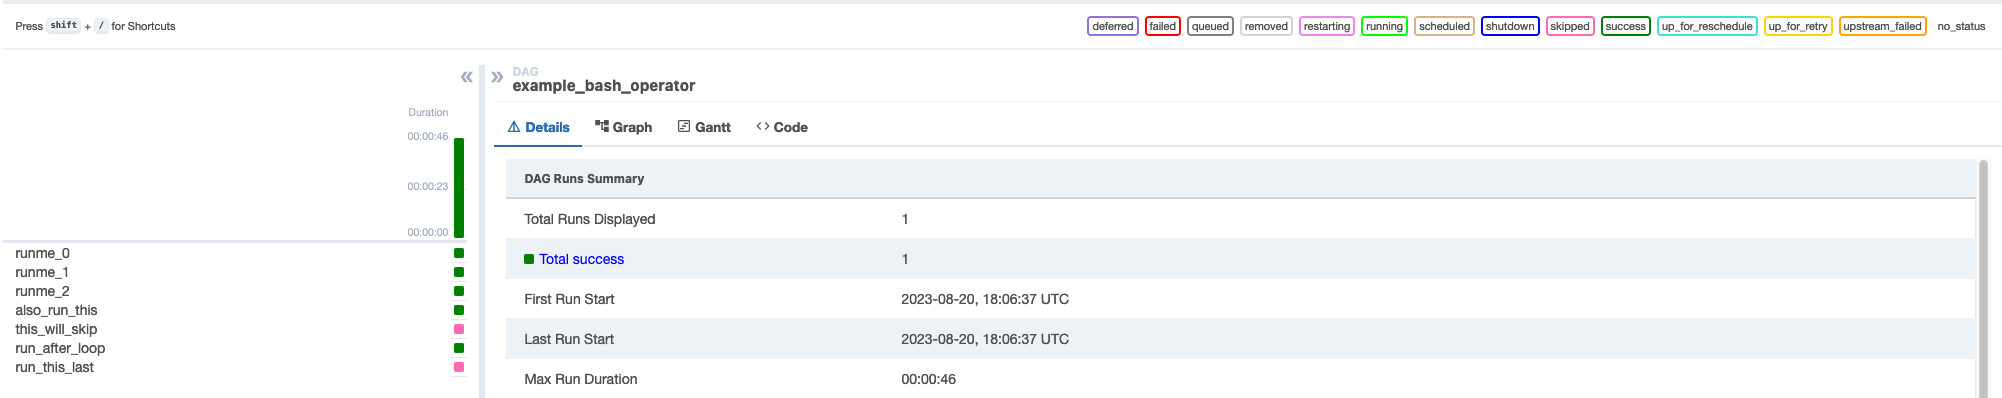Click the 00:00:23 duration axis tick

pyautogui.click(x=428, y=186)
